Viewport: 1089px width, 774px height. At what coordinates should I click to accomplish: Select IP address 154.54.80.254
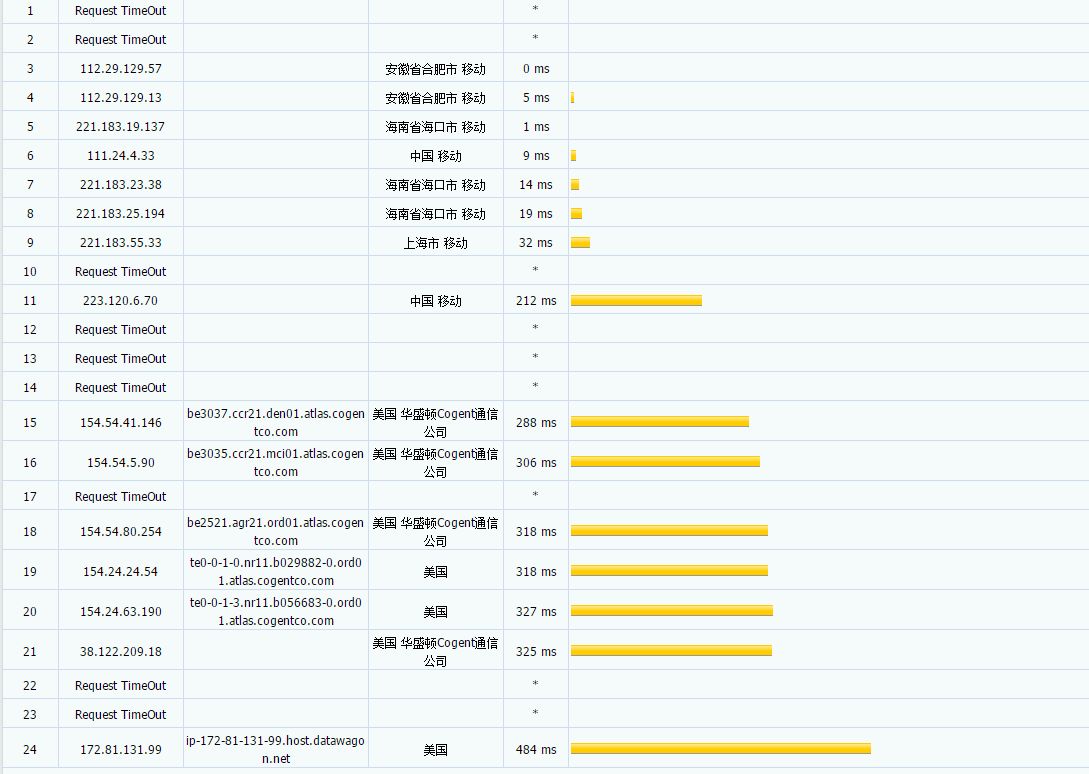121,532
